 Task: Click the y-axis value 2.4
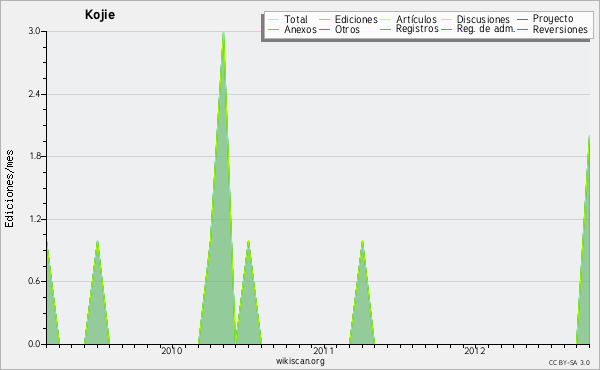point(34,94)
